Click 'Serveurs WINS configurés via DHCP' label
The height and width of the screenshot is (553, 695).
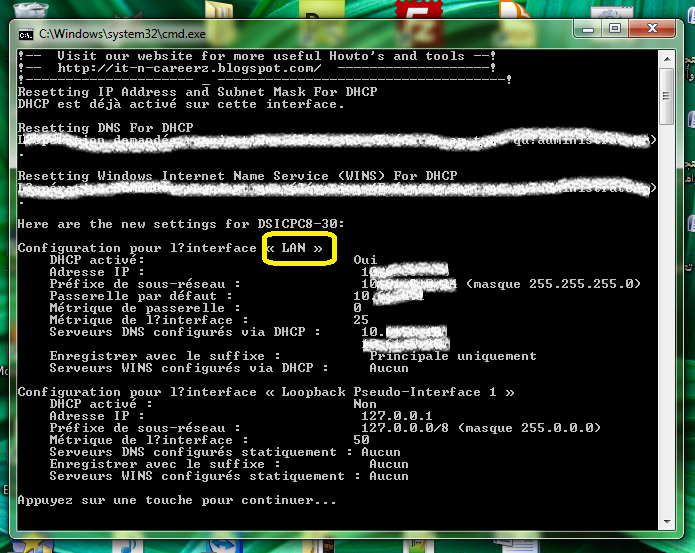click(x=188, y=368)
